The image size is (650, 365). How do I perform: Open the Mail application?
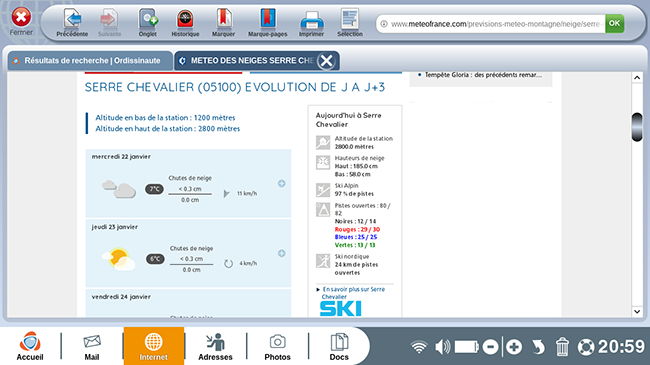click(x=92, y=347)
